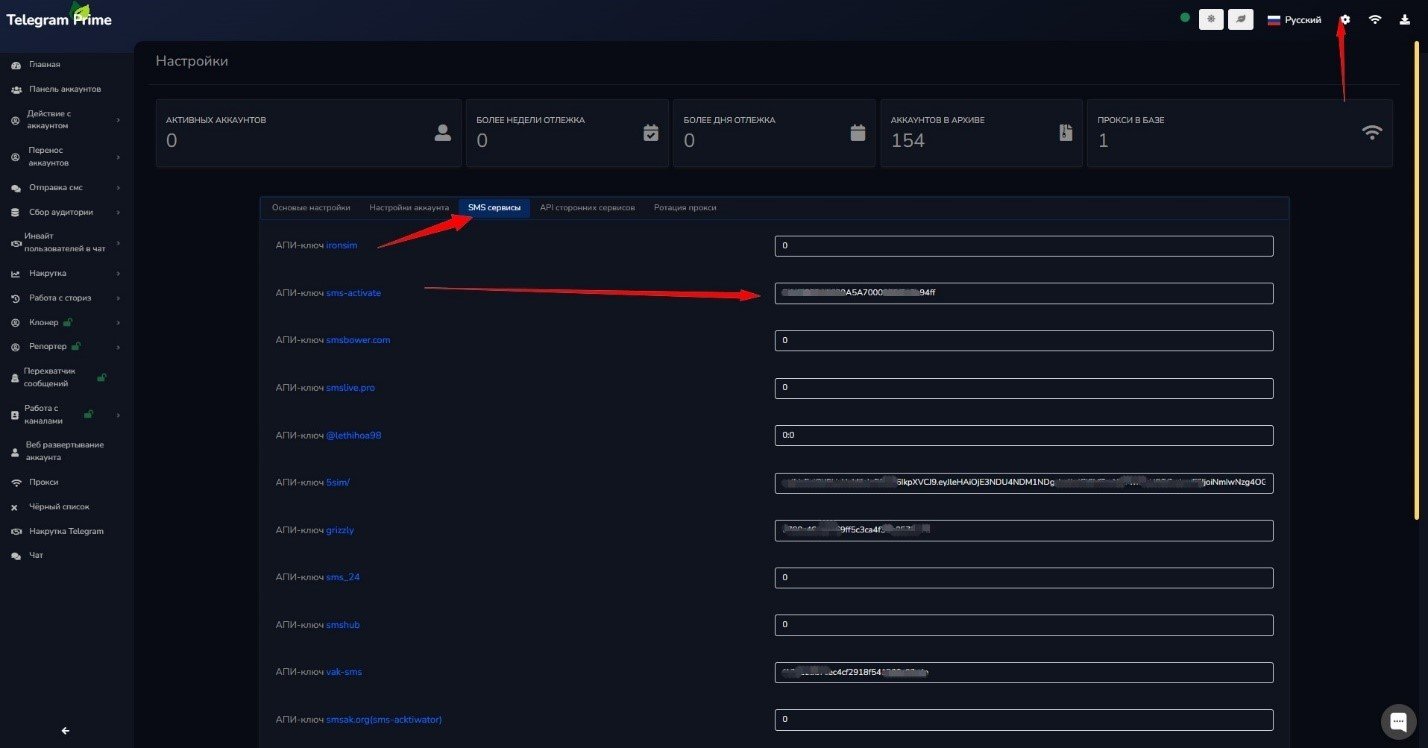Click unlock icon beside Работа с каналами
Image resolution: width=1428 pixels, height=748 pixels.
[x=88, y=414]
